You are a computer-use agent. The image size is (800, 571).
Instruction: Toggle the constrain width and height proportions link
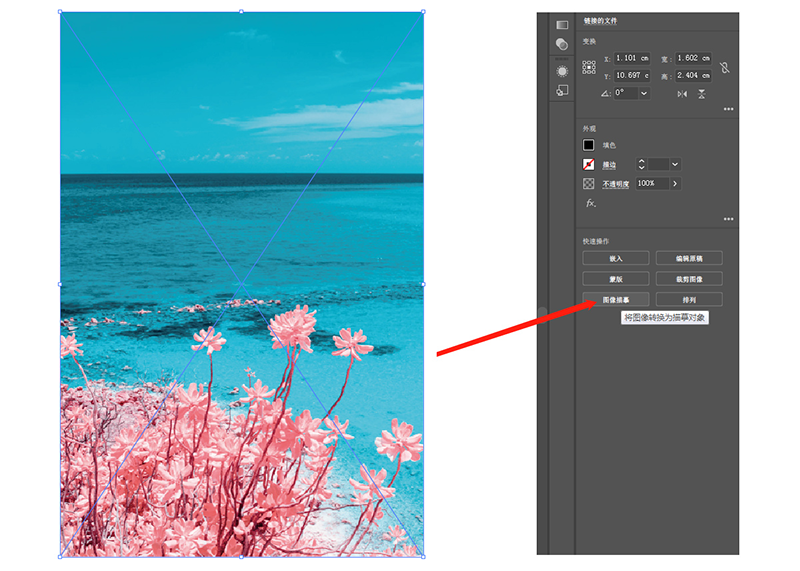coord(724,67)
